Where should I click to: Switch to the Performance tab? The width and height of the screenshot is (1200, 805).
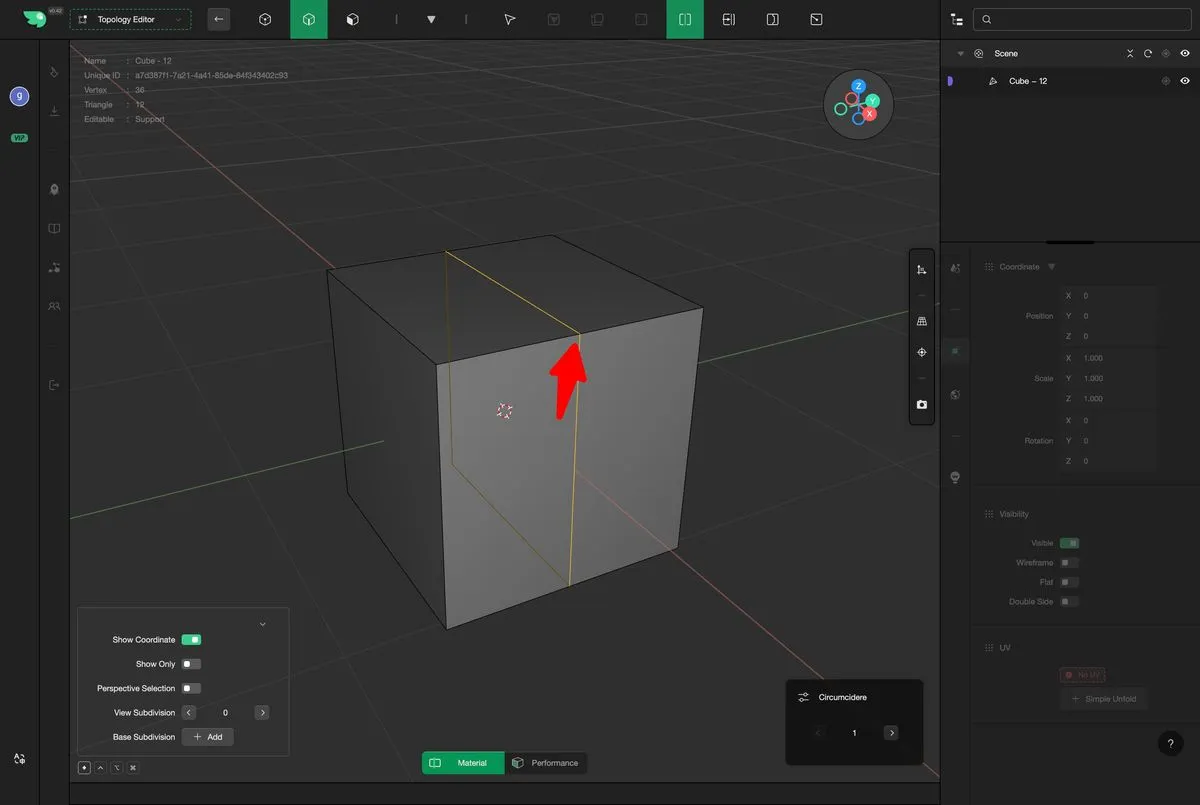click(x=546, y=763)
